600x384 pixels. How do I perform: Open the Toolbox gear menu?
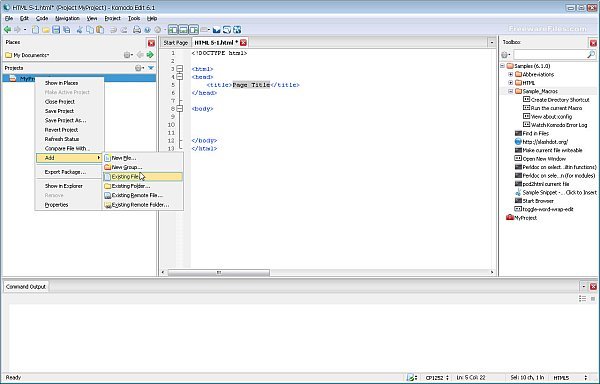tap(505, 55)
